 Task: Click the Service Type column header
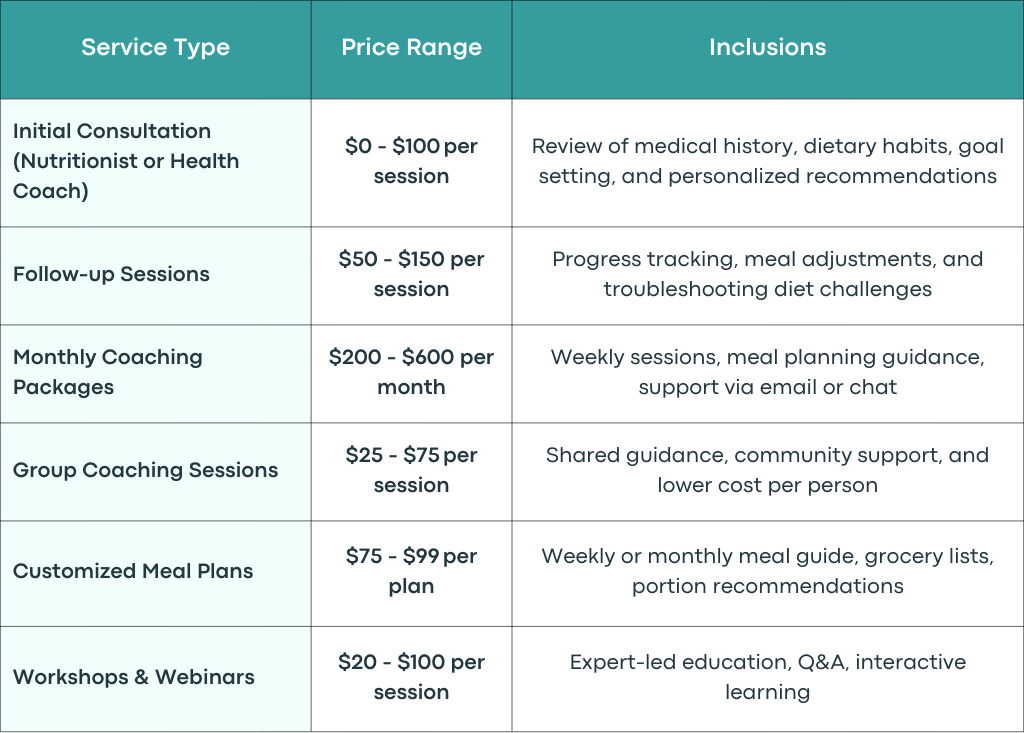(155, 48)
